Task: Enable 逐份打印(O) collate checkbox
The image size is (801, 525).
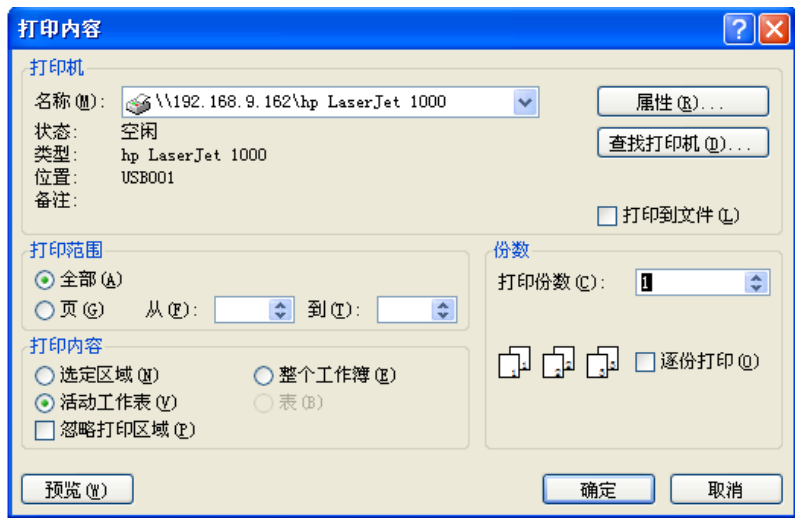Action: (645, 362)
